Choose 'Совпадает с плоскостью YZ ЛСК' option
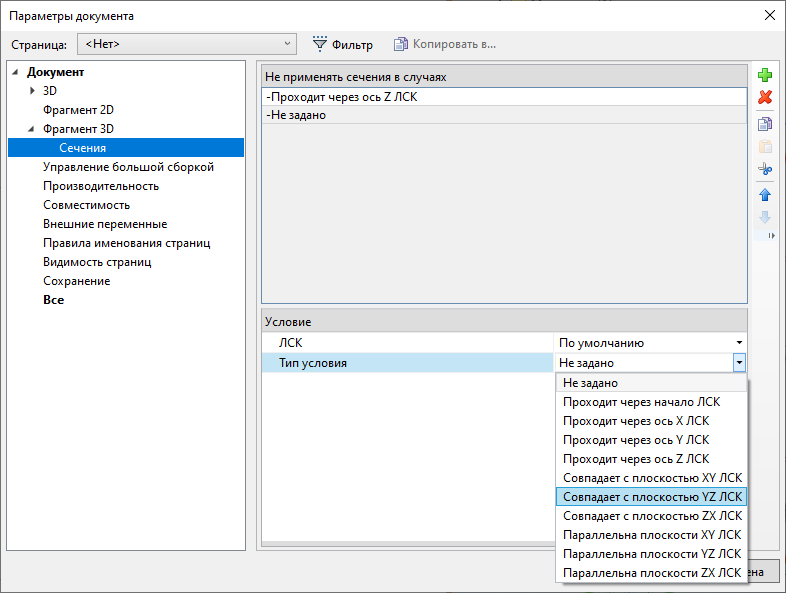 pos(652,497)
